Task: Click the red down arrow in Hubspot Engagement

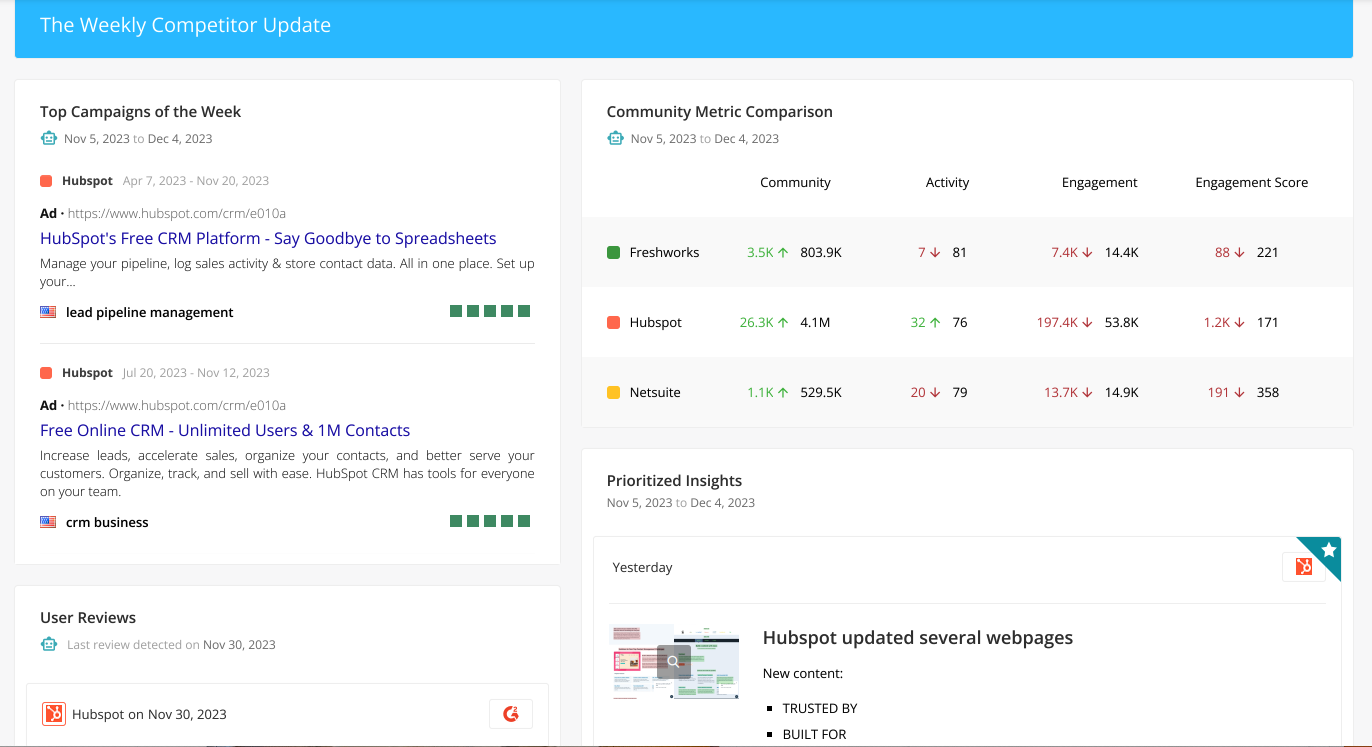Action: click(1087, 323)
